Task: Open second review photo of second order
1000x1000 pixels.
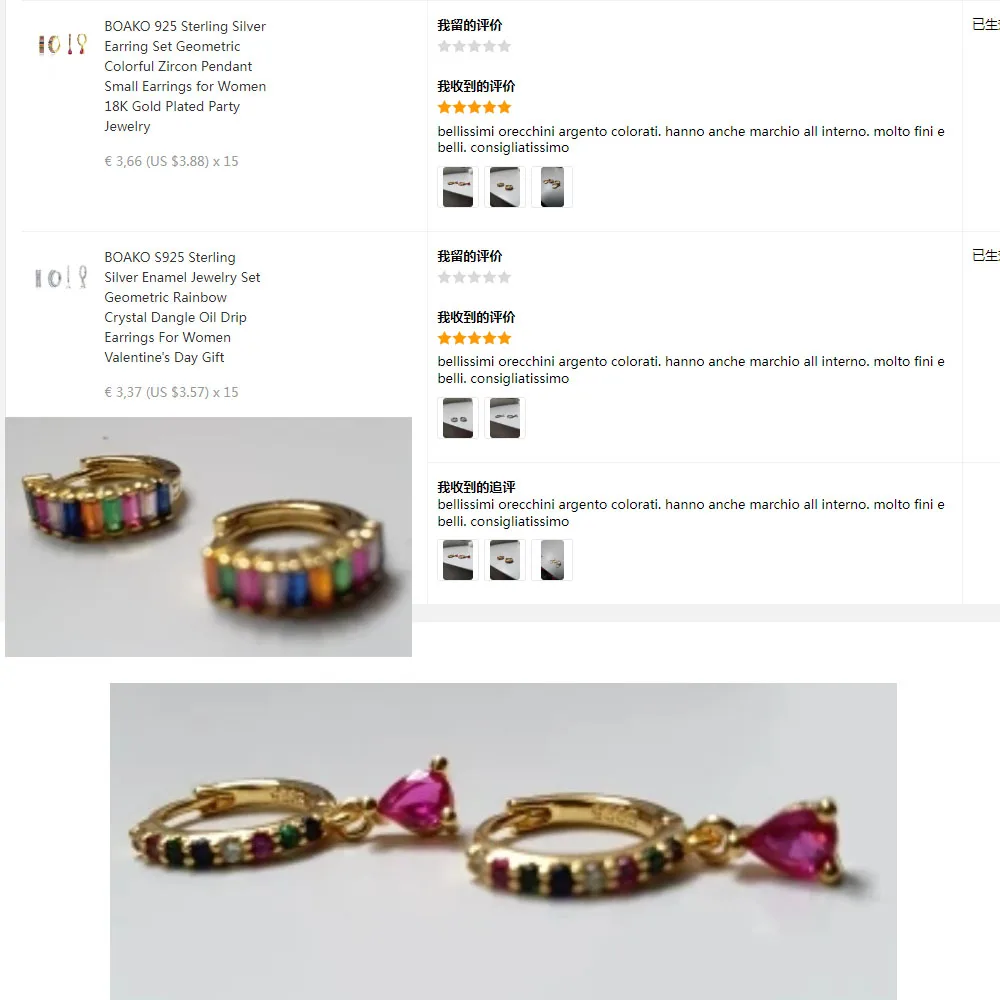Action: [504, 418]
